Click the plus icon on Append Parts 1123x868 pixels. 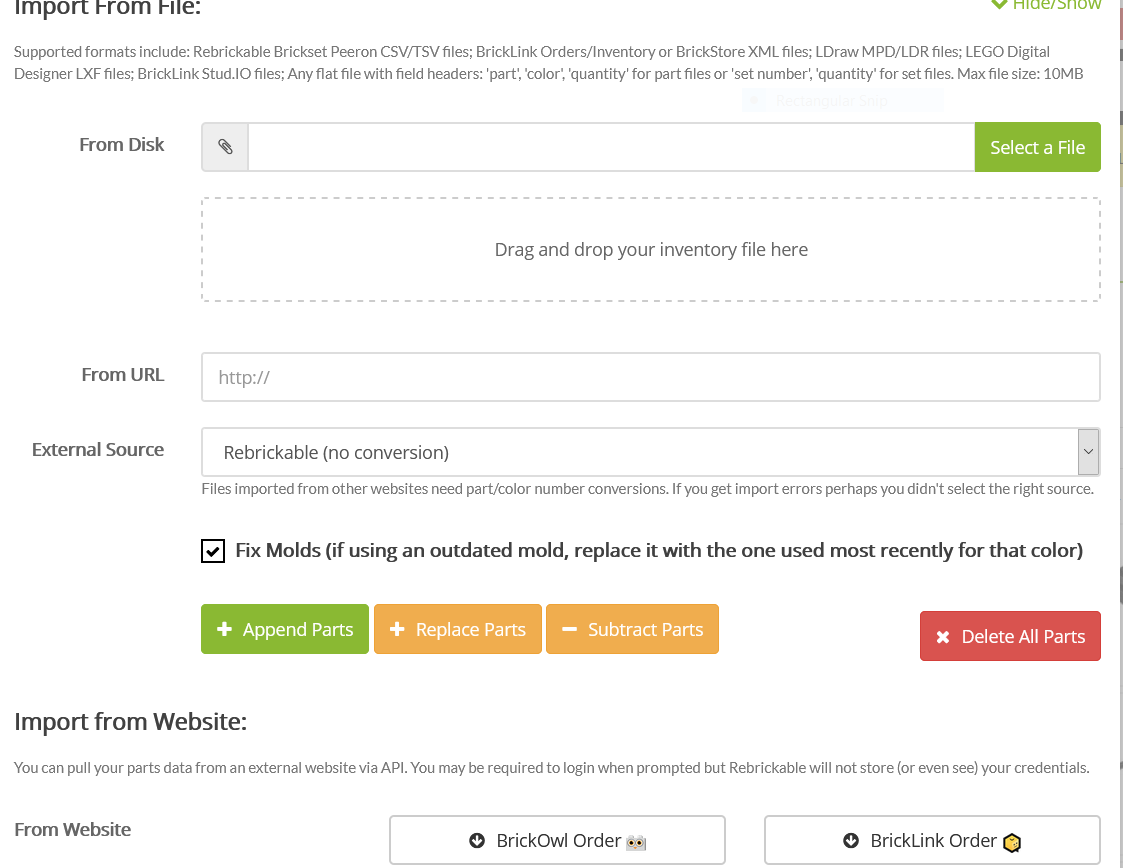[x=225, y=630]
